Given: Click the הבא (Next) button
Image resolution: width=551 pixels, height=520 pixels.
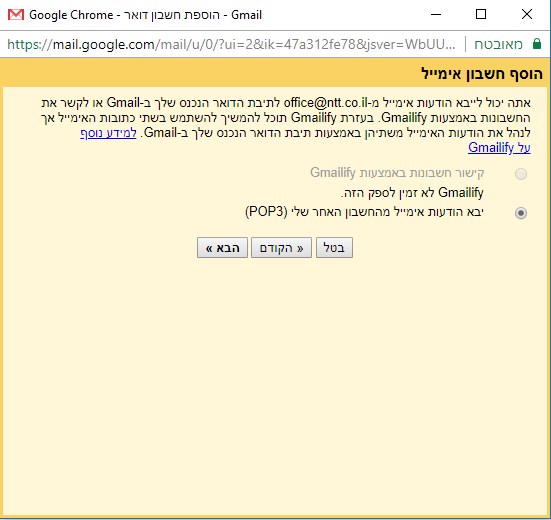Looking at the screenshot, I should pyautogui.click(x=222, y=248).
